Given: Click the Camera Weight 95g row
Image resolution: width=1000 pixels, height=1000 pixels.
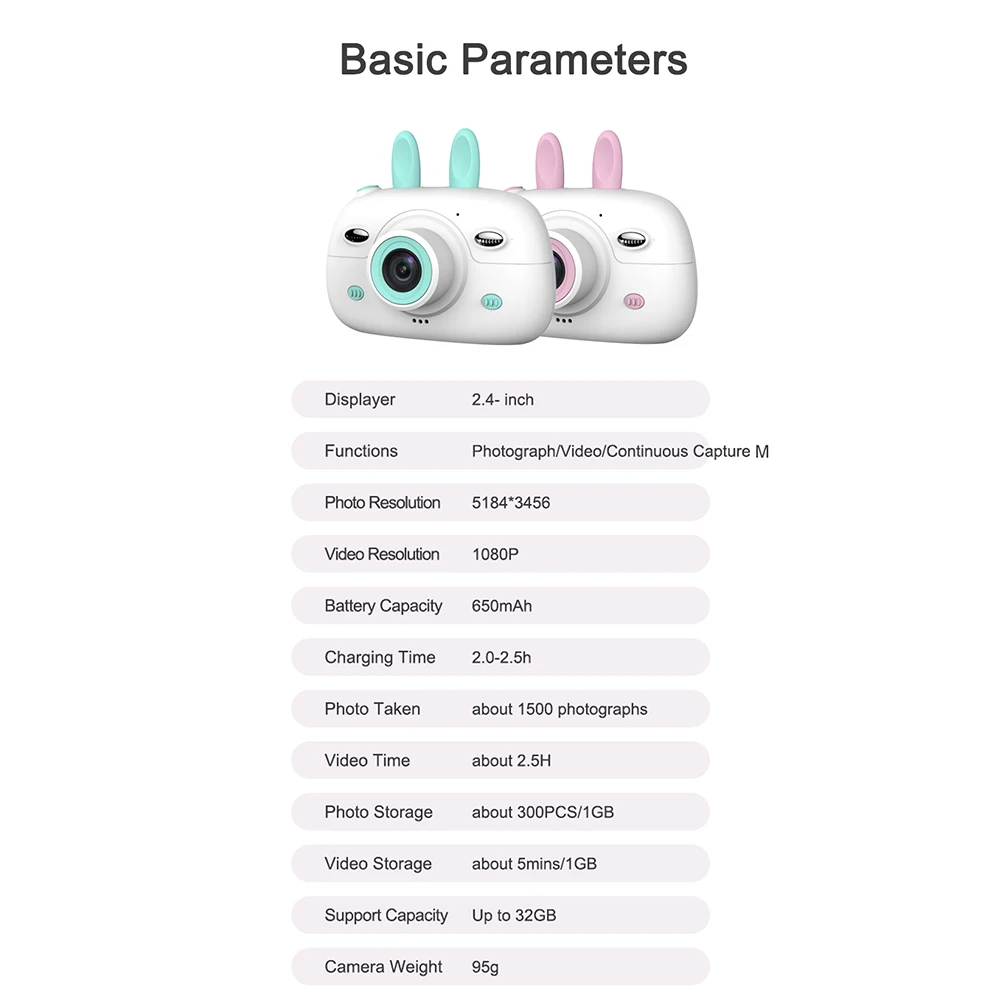Looking at the screenshot, I should [501, 967].
